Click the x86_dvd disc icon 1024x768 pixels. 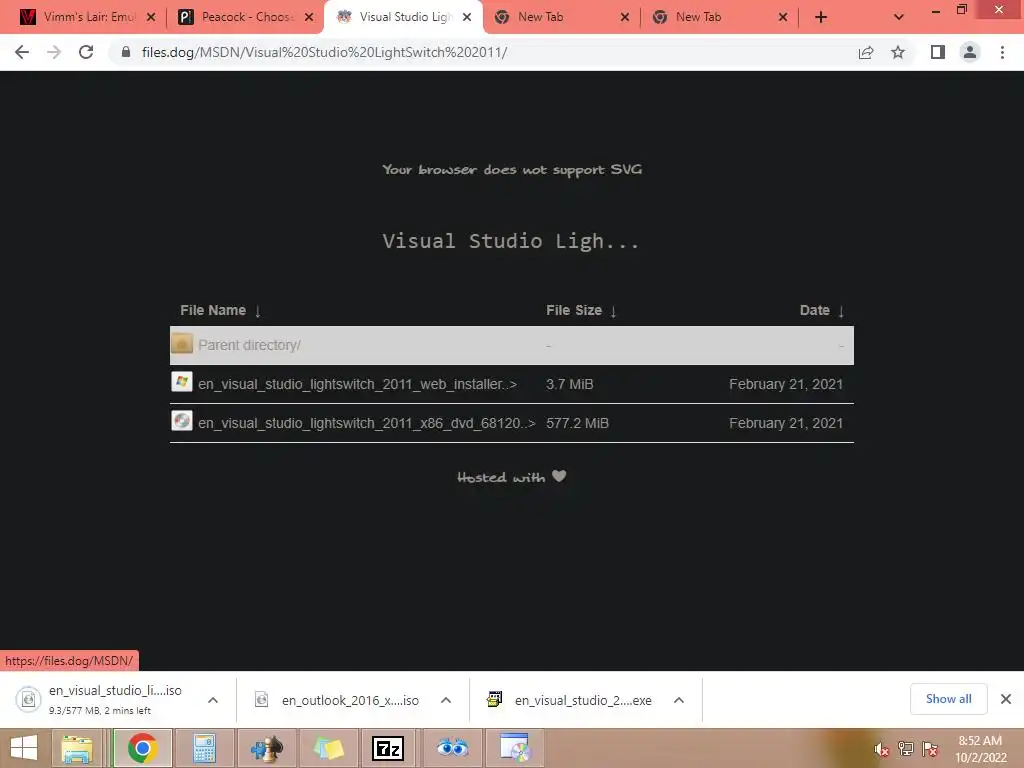click(x=182, y=421)
